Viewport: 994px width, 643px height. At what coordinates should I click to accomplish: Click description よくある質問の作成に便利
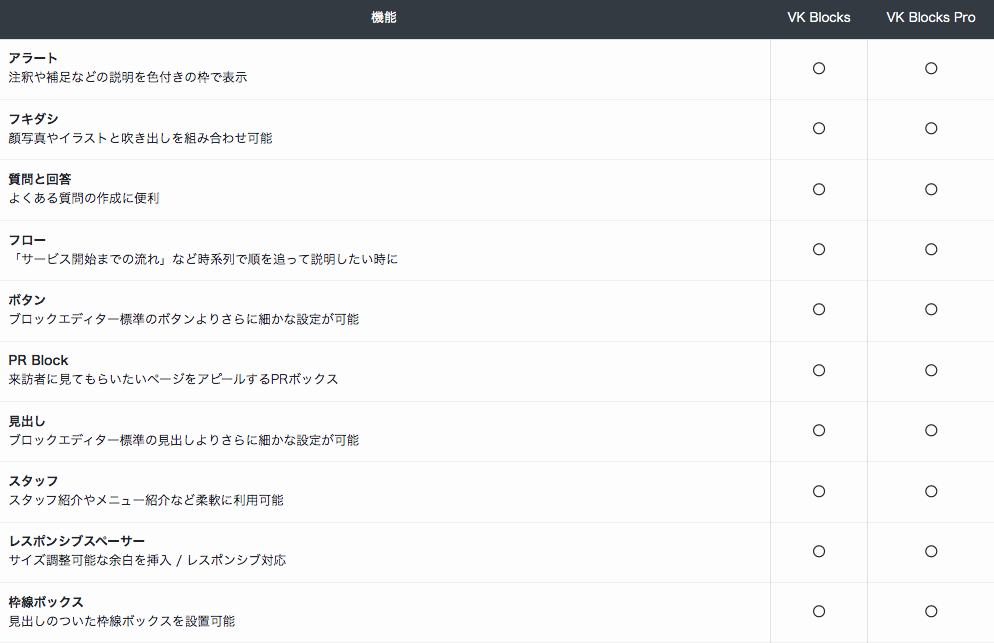coord(84,198)
